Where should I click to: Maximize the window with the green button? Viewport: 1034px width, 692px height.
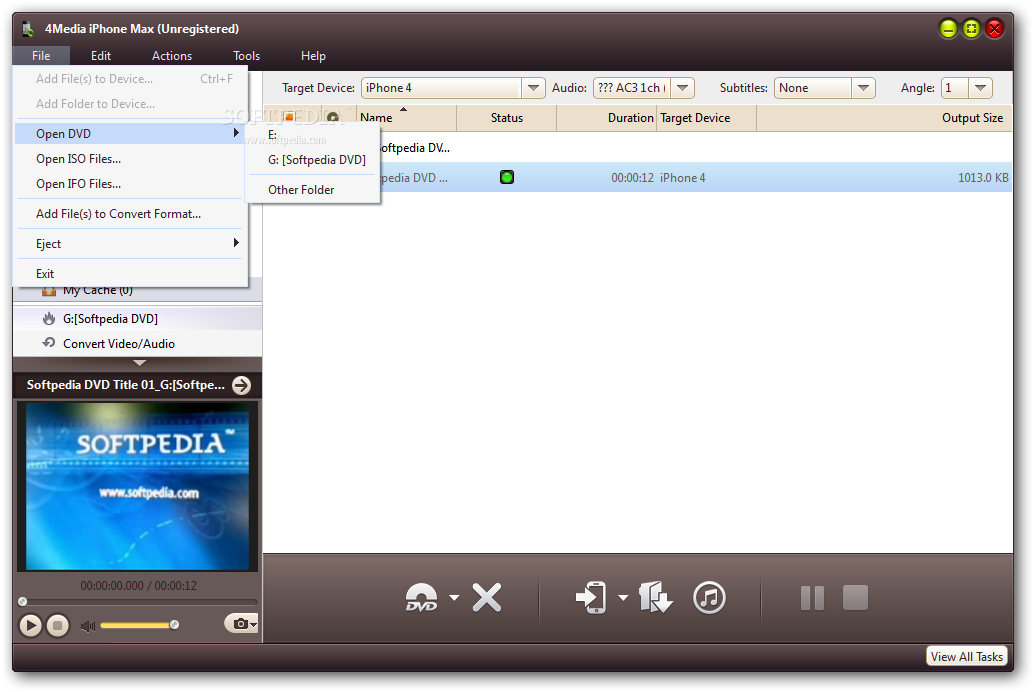971,28
